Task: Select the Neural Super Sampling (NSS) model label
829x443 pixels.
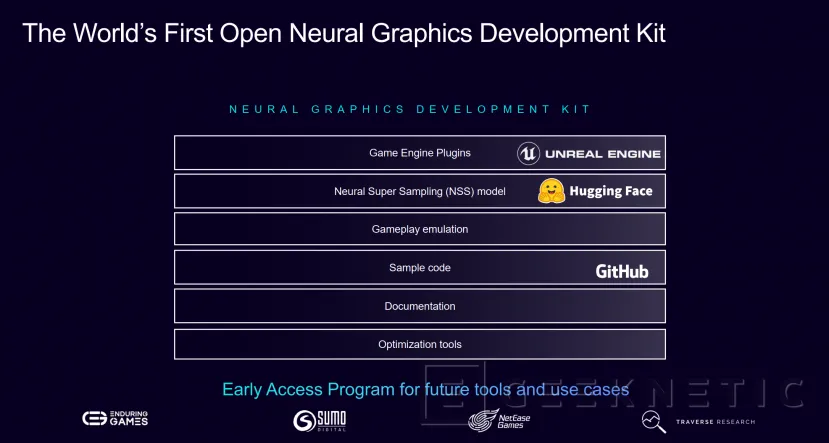Action: pos(420,191)
